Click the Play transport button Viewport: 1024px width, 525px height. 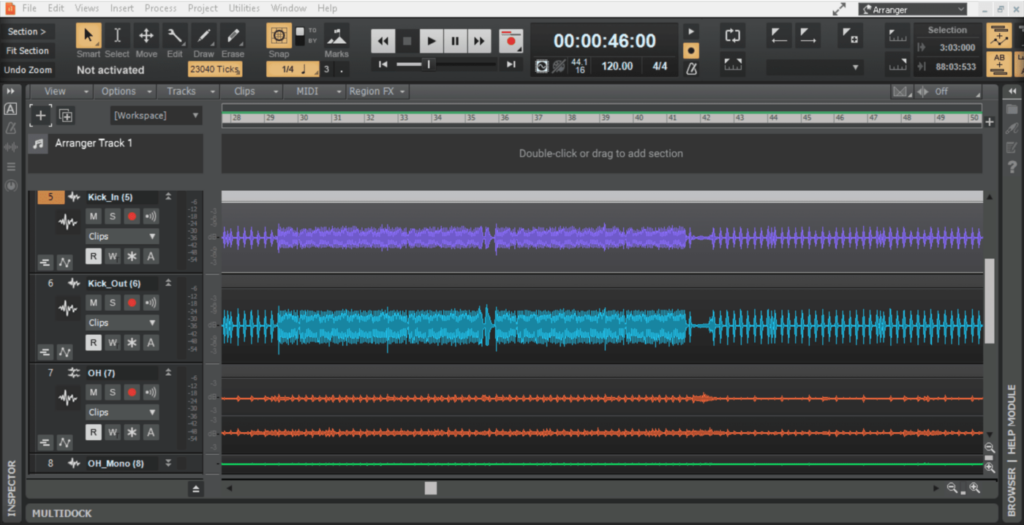431,41
